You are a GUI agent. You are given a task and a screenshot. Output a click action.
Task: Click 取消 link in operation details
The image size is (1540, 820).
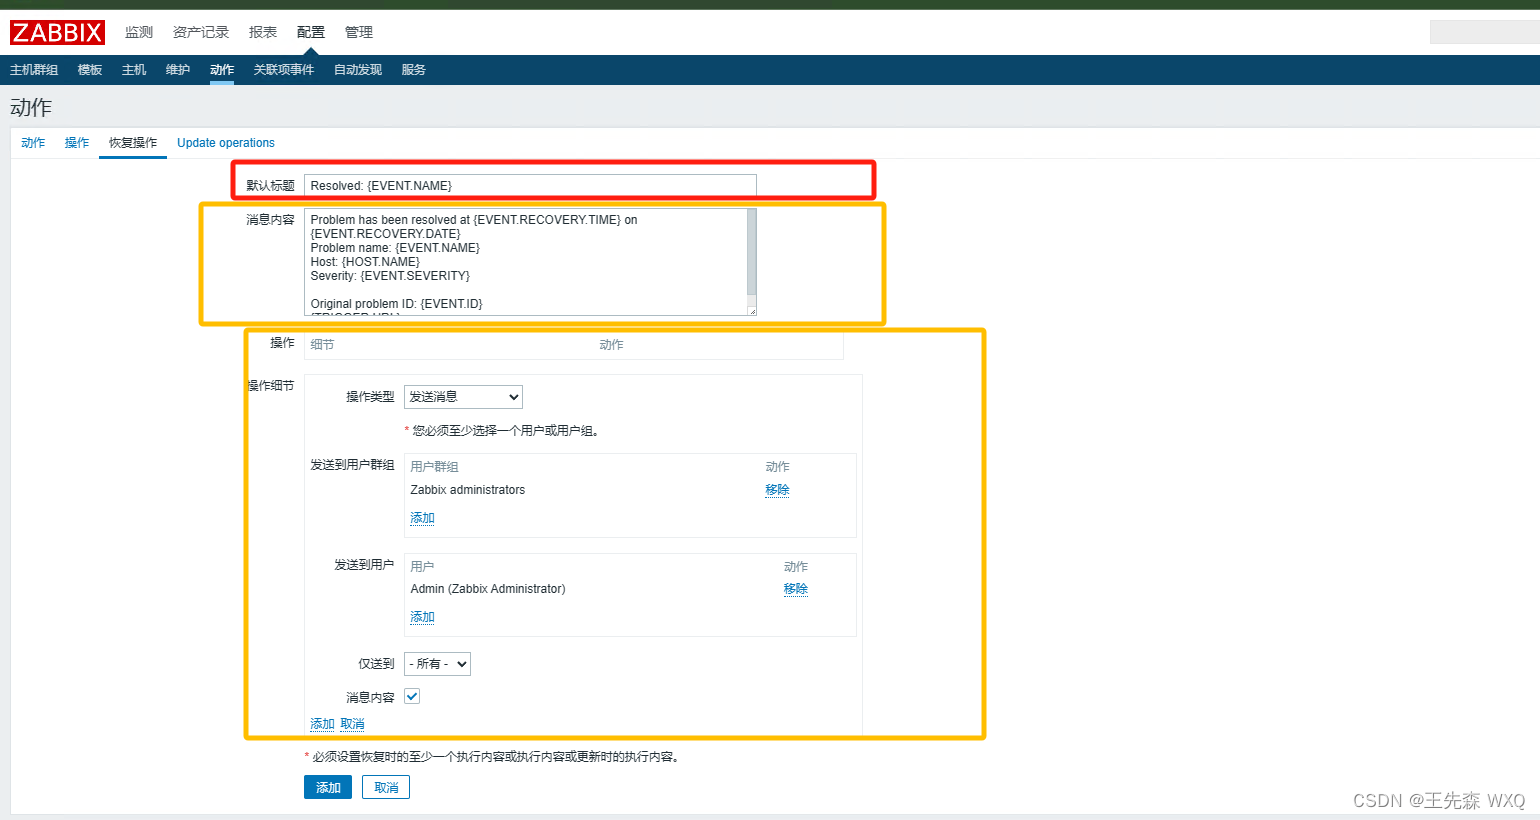click(352, 724)
